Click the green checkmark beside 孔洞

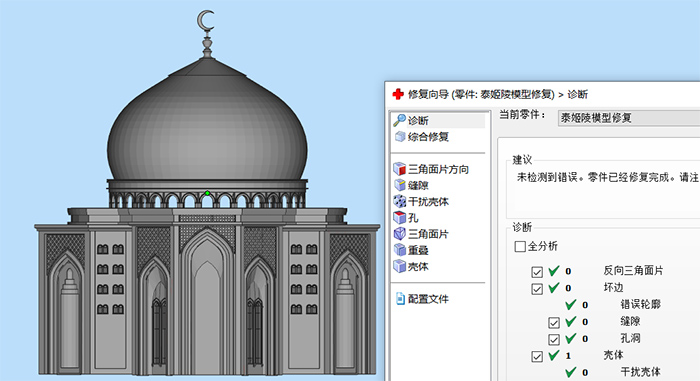[x=571, y=339]
